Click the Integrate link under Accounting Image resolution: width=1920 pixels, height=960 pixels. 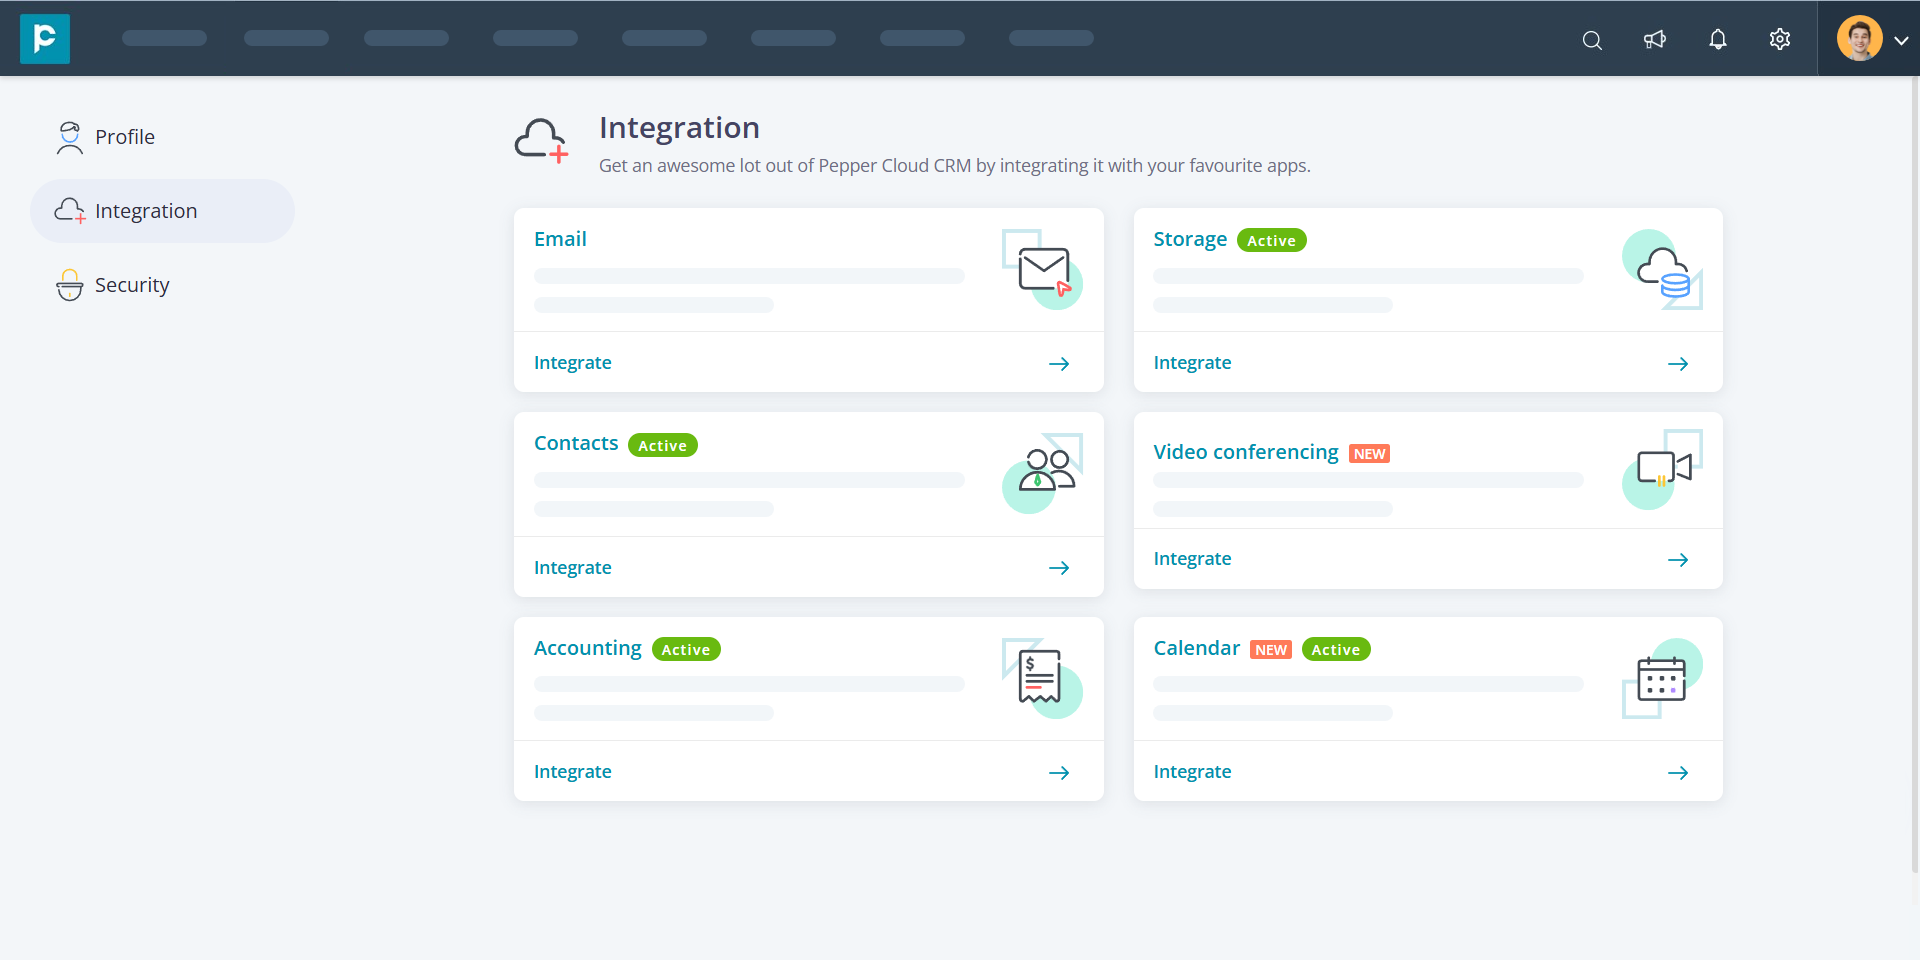click(x=573, y=772)
